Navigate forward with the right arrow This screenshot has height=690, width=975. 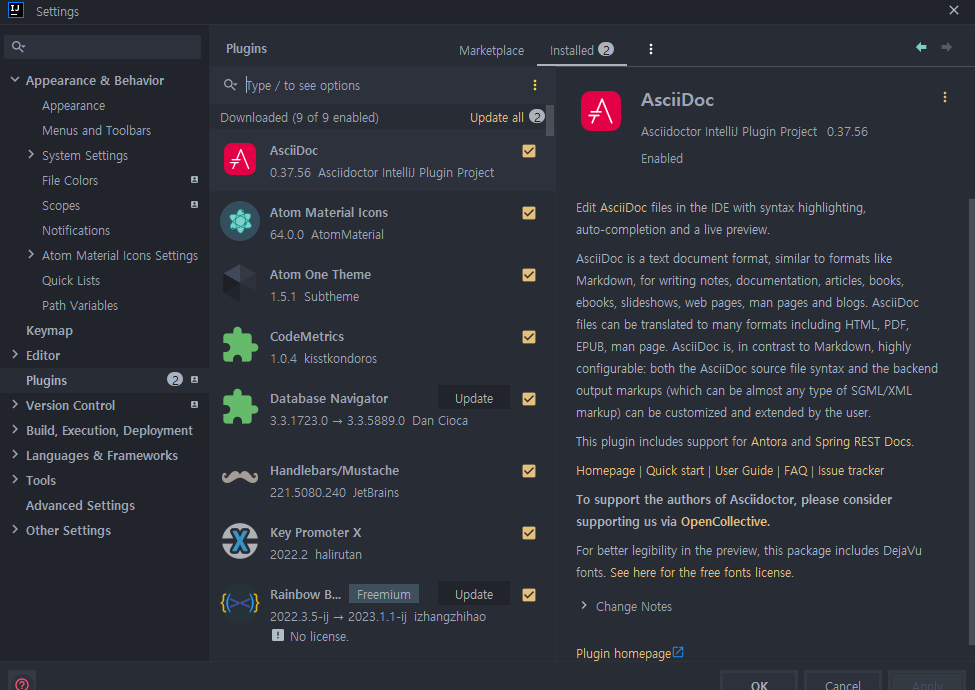point(946,47)
